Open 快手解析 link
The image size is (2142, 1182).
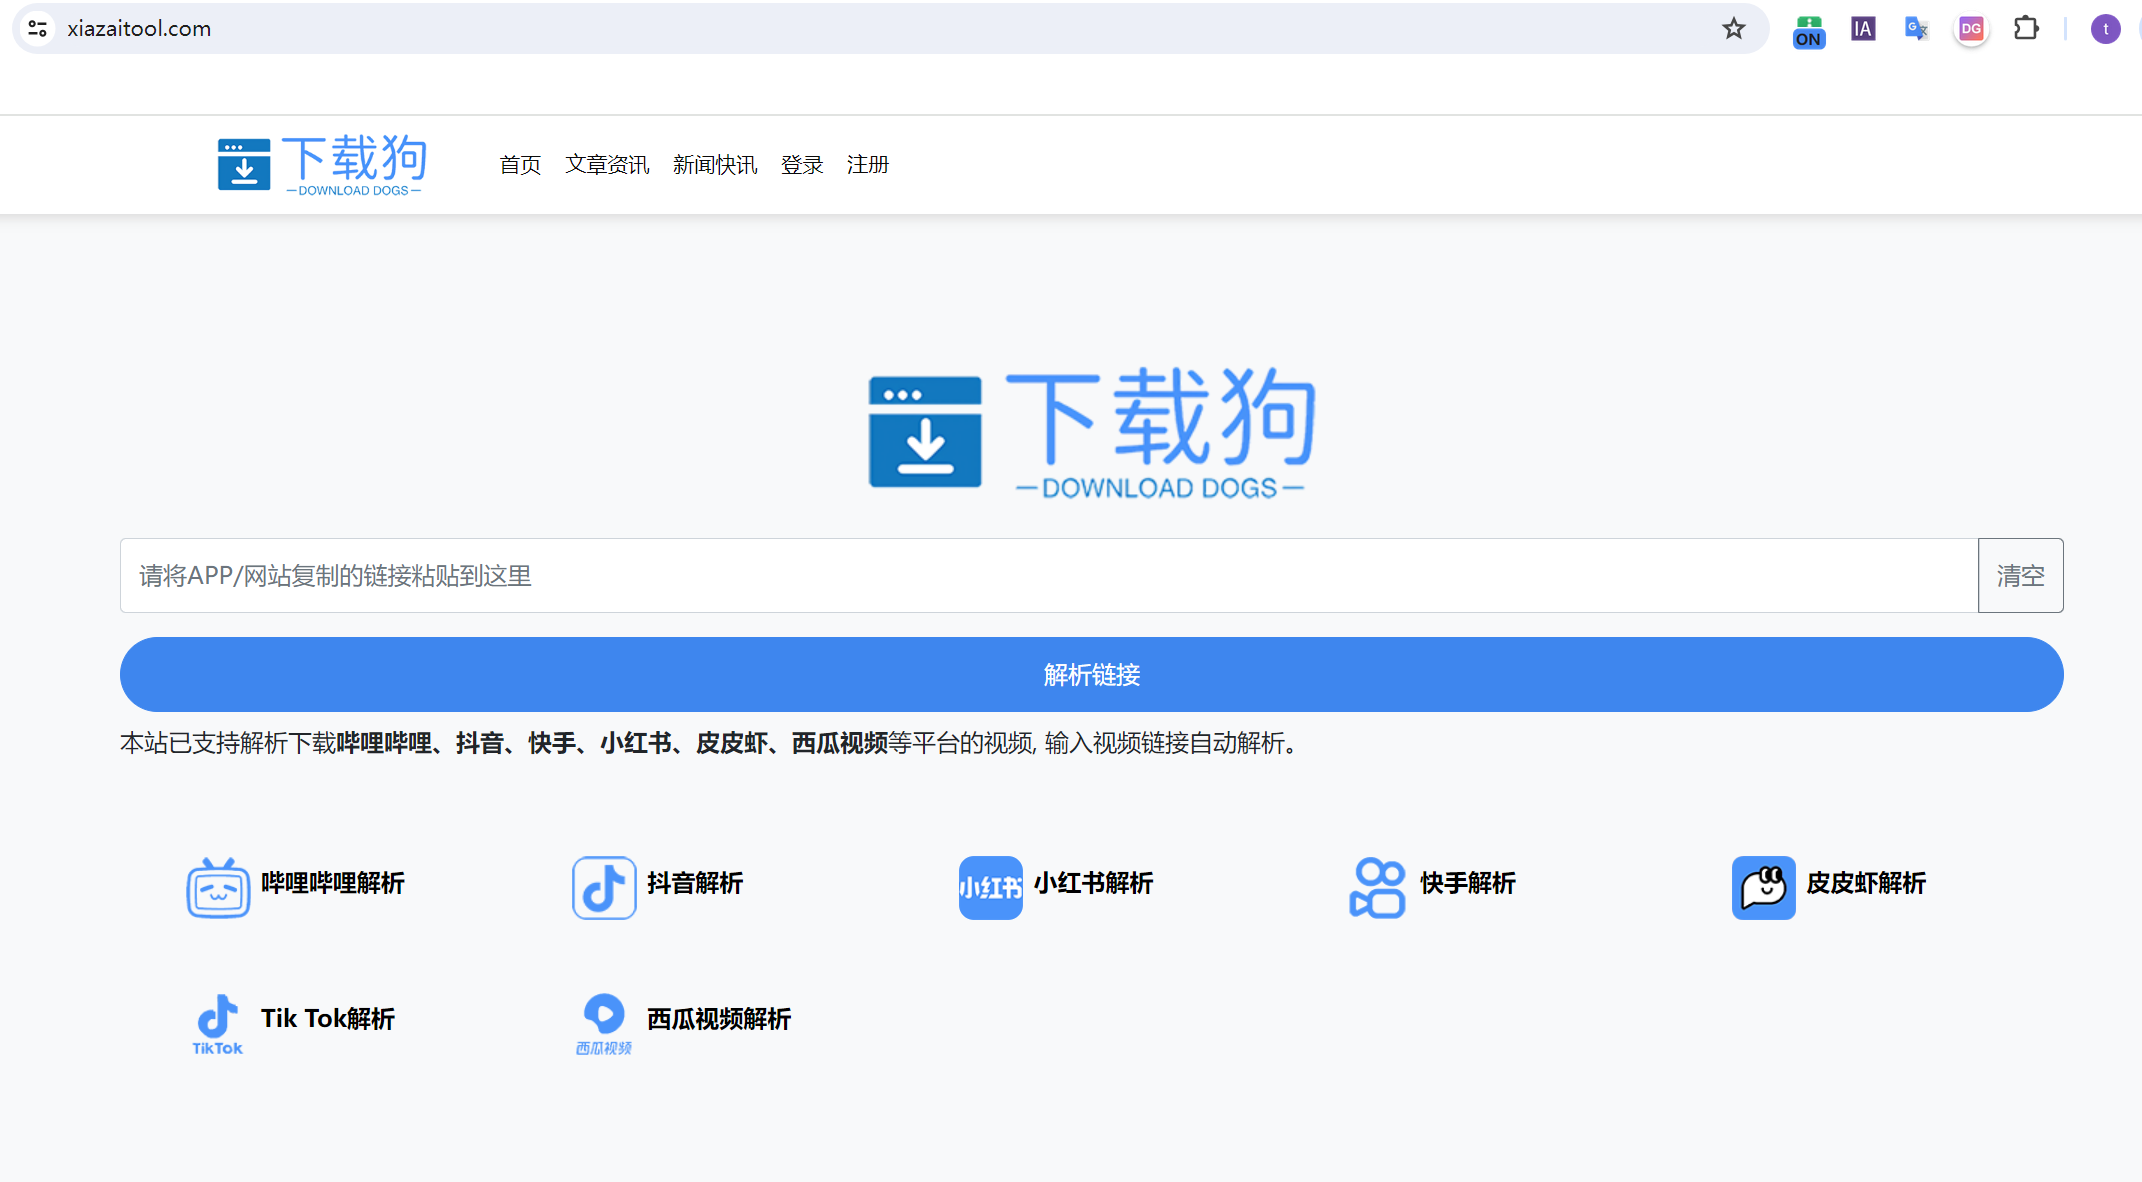click(x=1468, y=883)
